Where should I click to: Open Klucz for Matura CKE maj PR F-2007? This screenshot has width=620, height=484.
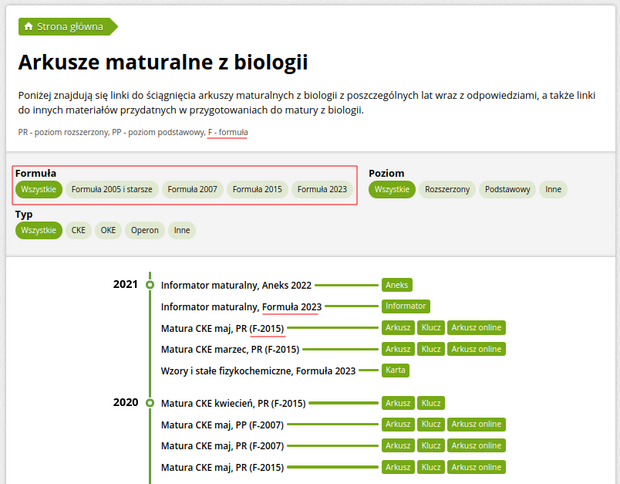[431, 446]
